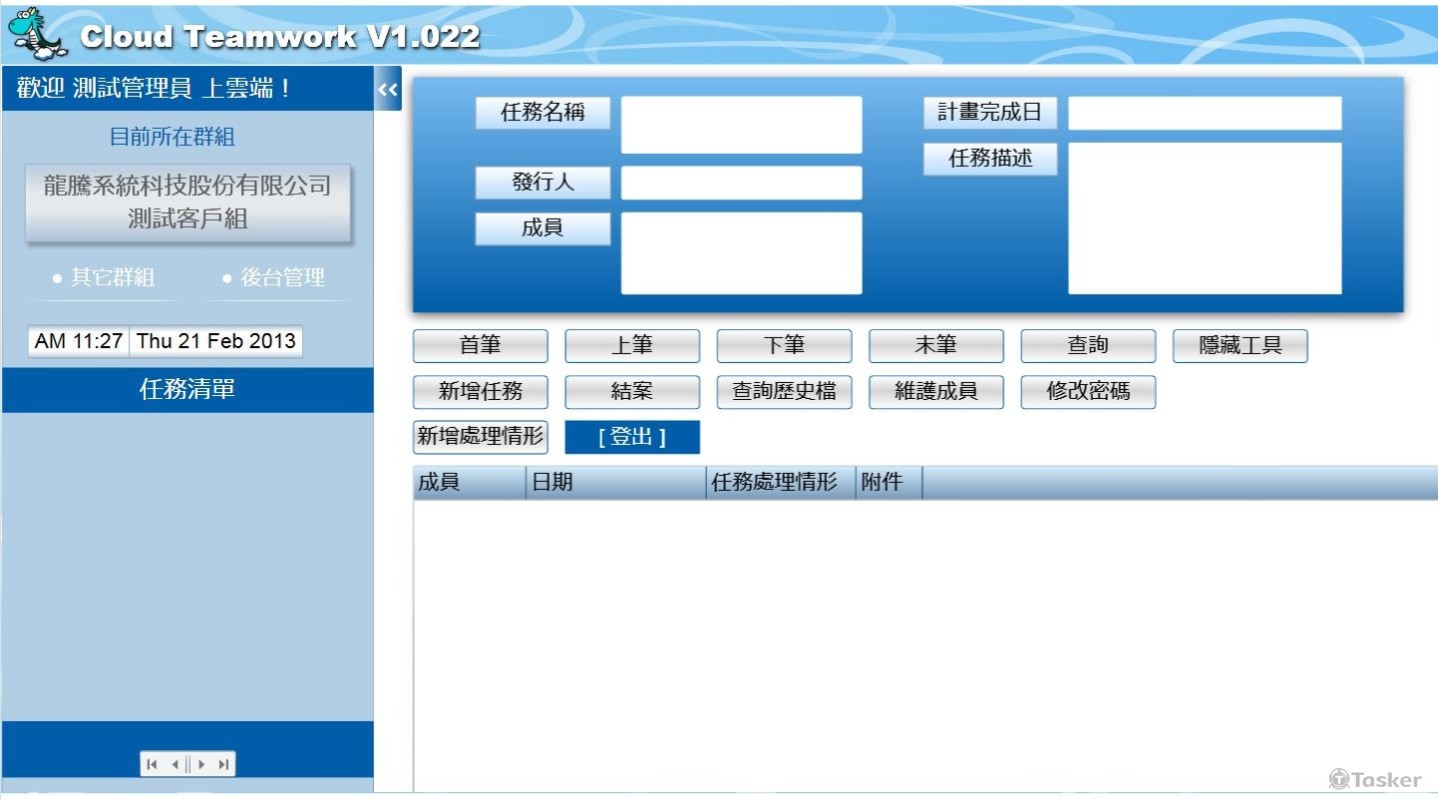Hide the toolbar using 隱藏工具

coord(1240,345)
